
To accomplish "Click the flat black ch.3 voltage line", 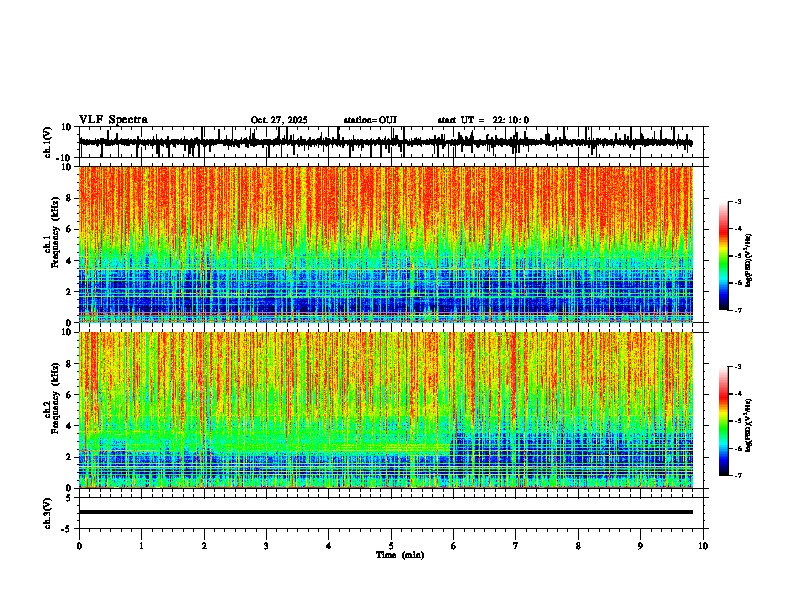I will click(385, 512).
